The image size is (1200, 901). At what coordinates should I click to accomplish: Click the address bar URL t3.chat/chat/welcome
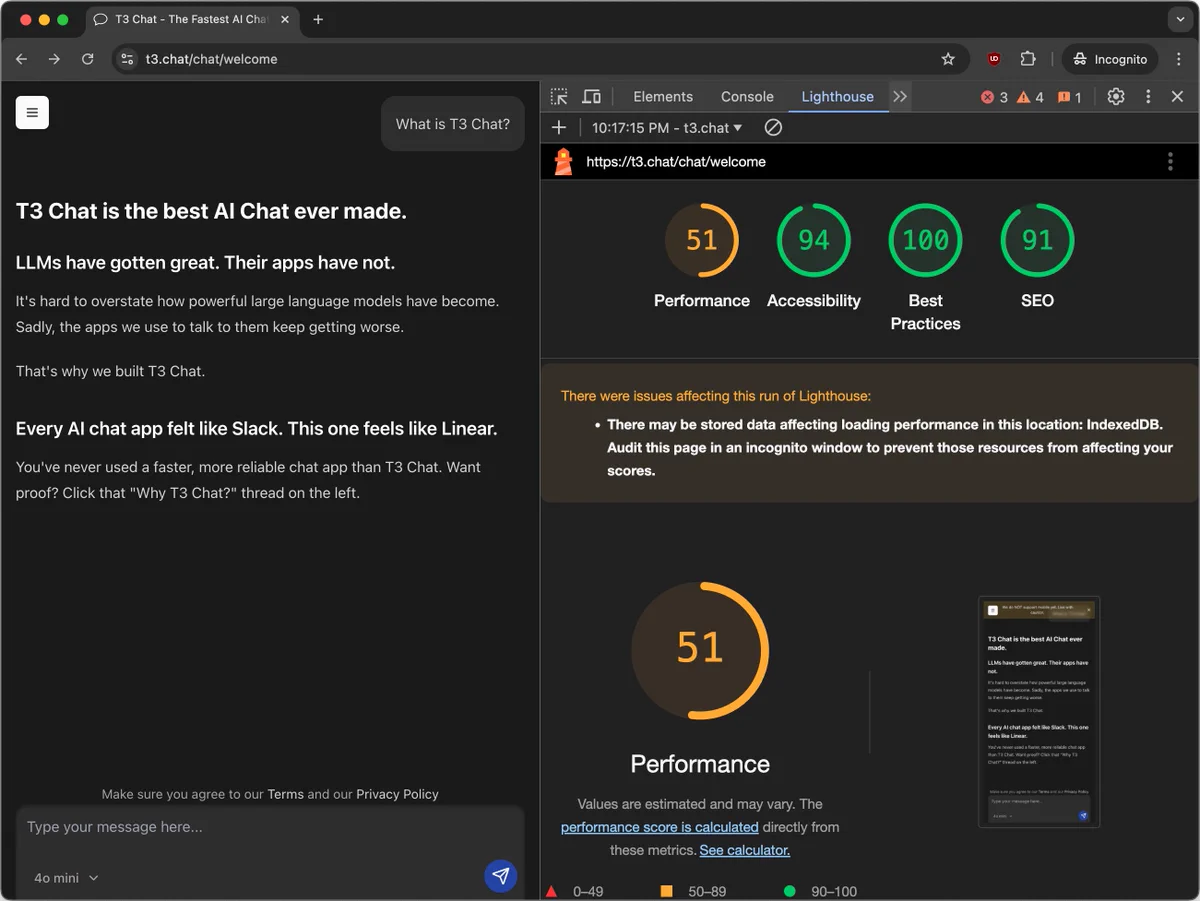tap(212, 59)
